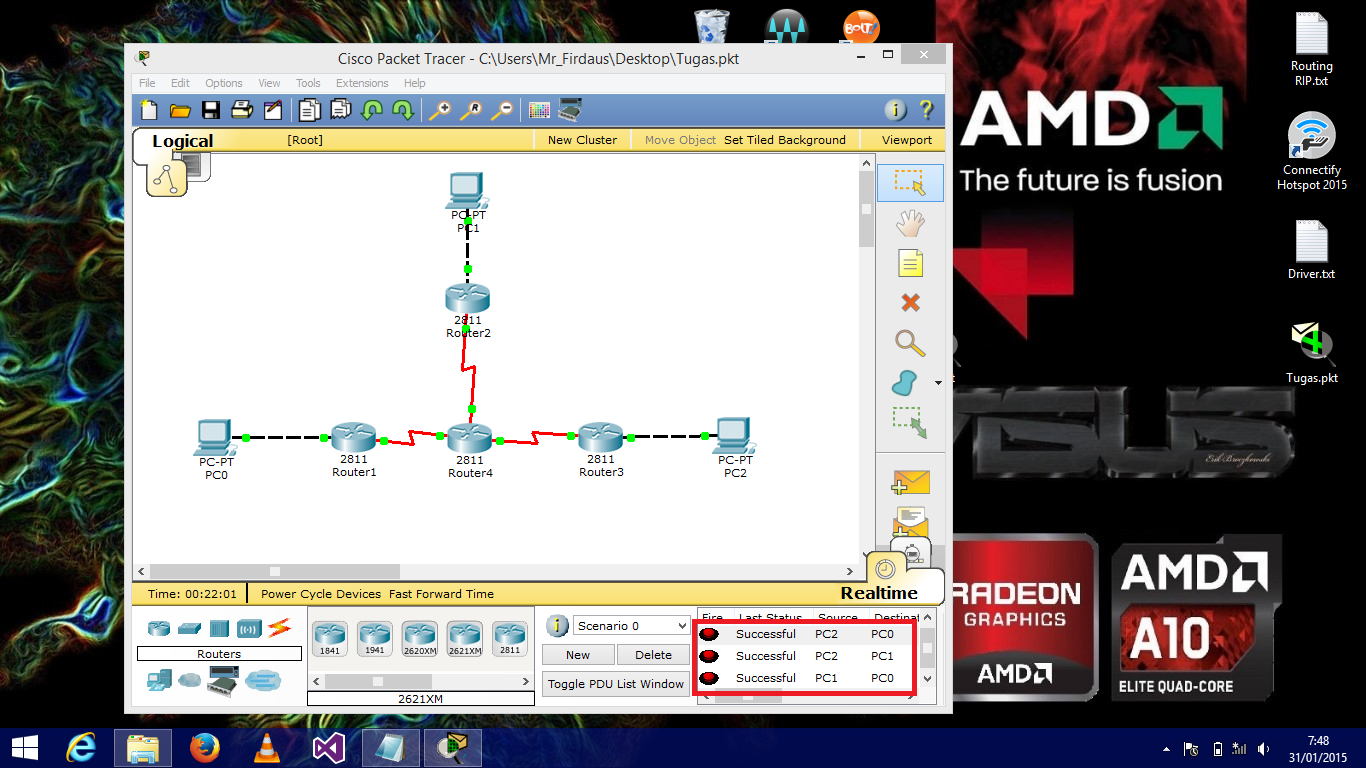Image resolution: width=1366 pixels, height=768 pixels.
Task: Select the Hubs device category icon
Action: (x=219, y=628)
